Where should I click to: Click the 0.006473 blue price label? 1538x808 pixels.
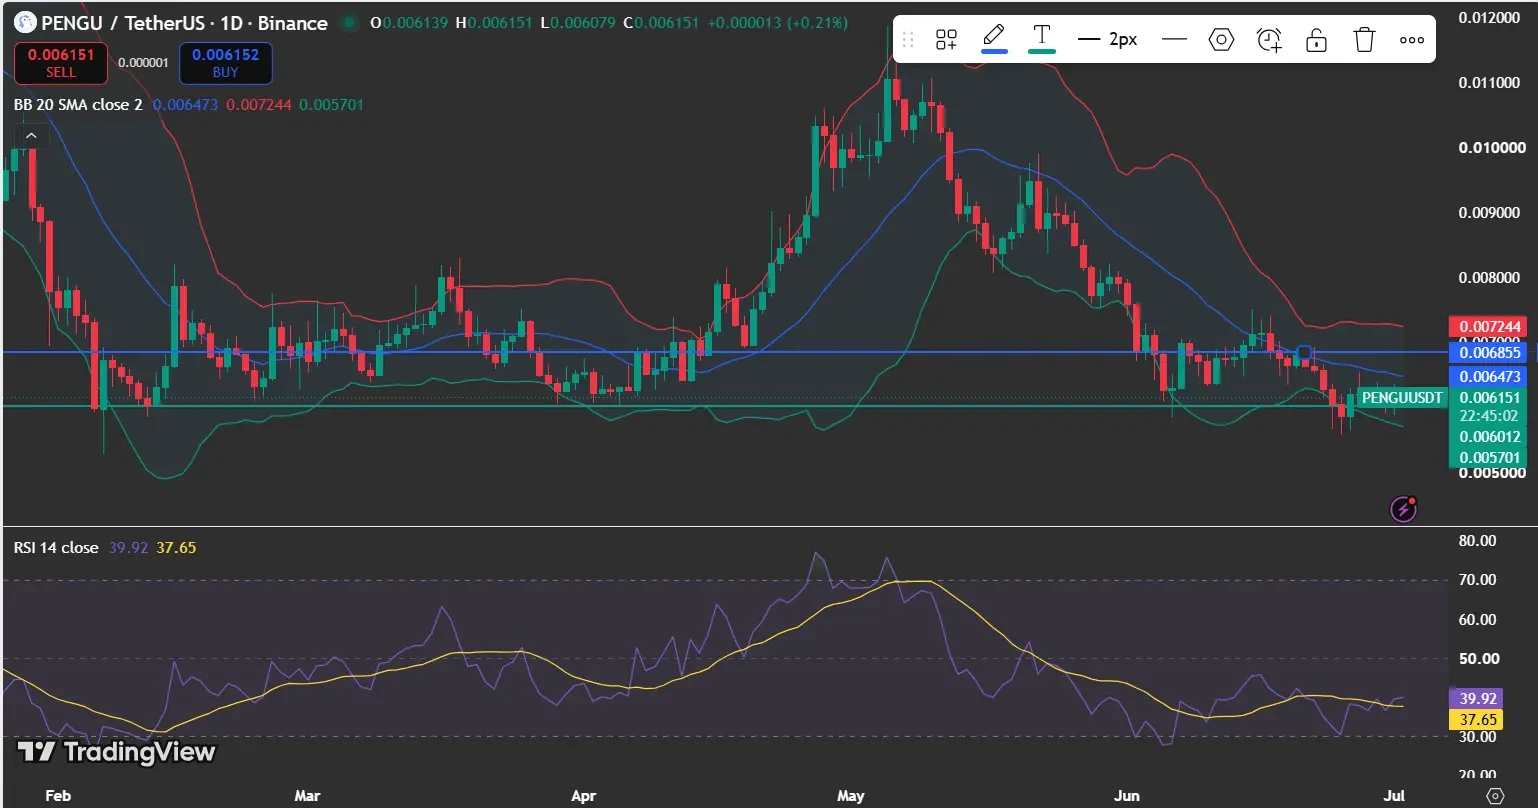[x=1488, y=377]
